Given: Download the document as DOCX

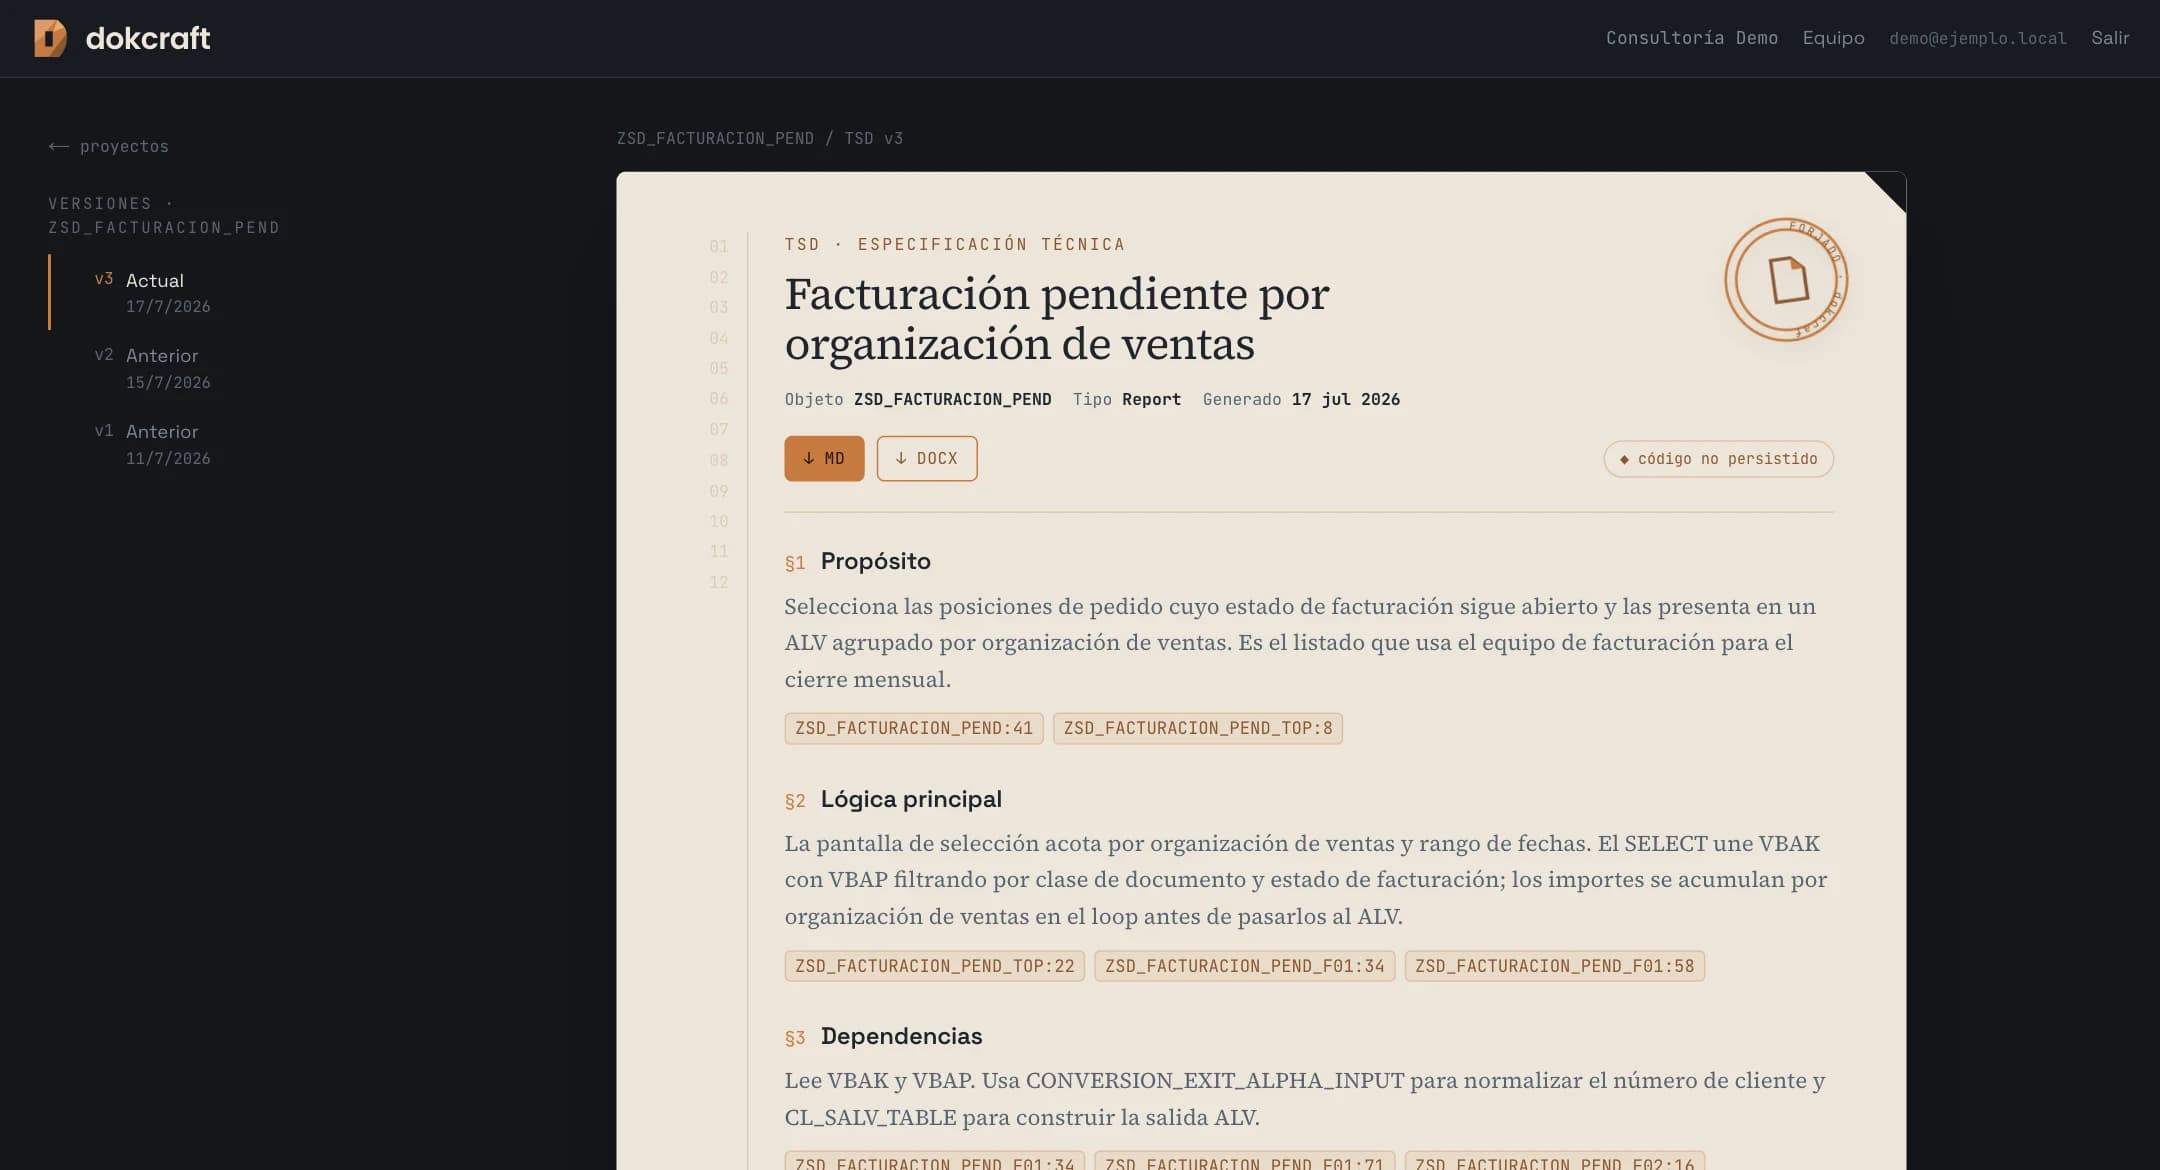Looking at the screenshot, I should click(927, 458).
